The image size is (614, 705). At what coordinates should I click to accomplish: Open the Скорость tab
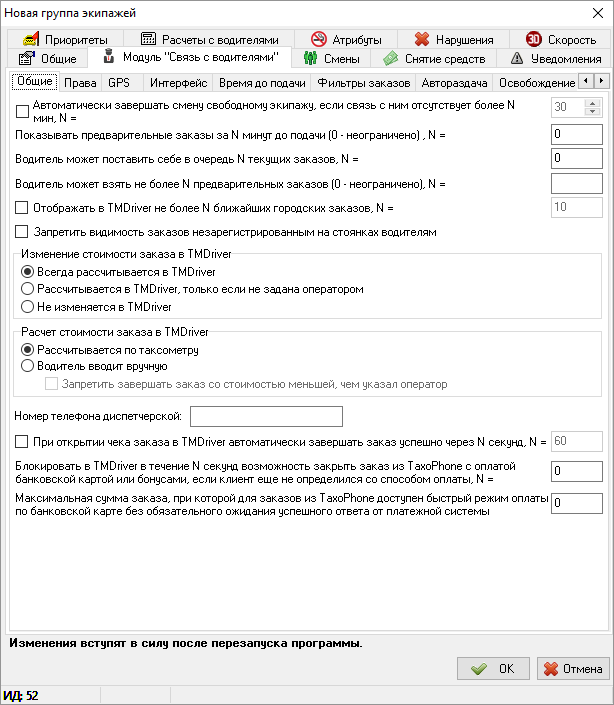[561, 40]
